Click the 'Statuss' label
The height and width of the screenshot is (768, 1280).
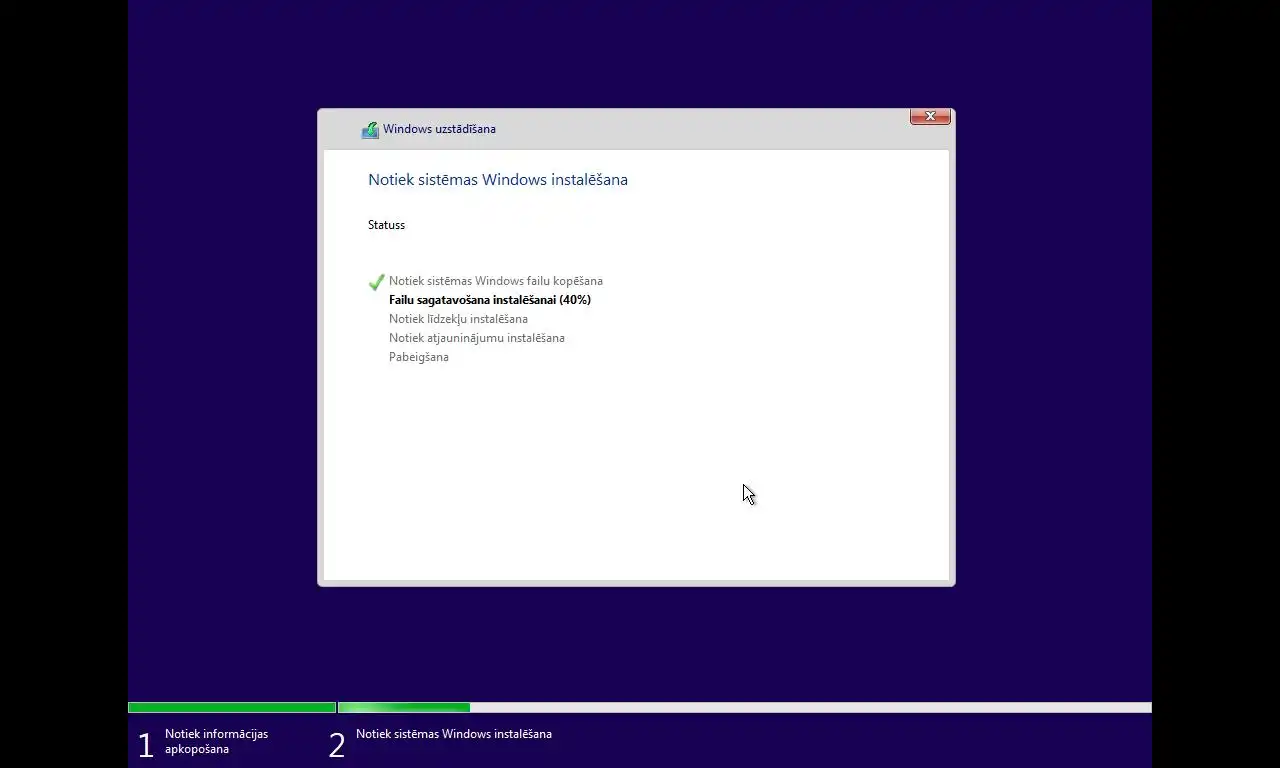point(386,225)
